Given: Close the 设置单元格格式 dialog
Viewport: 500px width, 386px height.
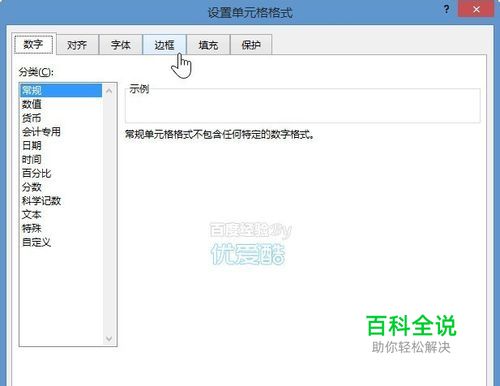Looking at the screenshot, I should 476,9.
